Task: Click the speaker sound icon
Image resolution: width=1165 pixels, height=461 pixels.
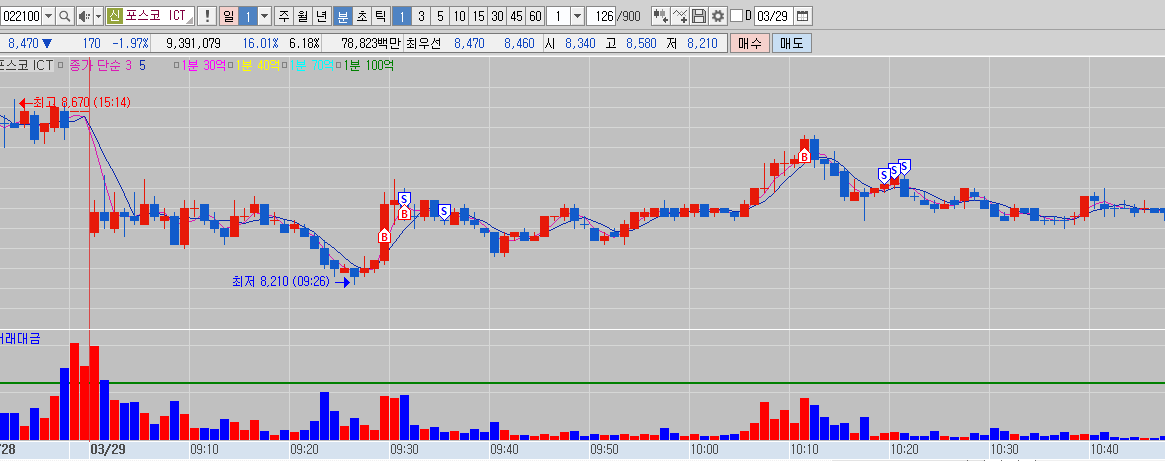Action: 84,16
